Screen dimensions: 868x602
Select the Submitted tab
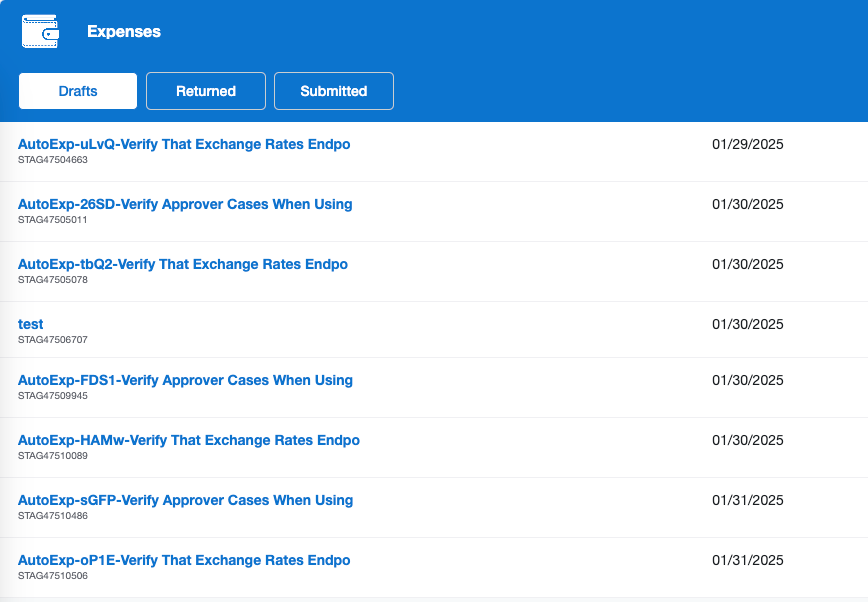334,91
